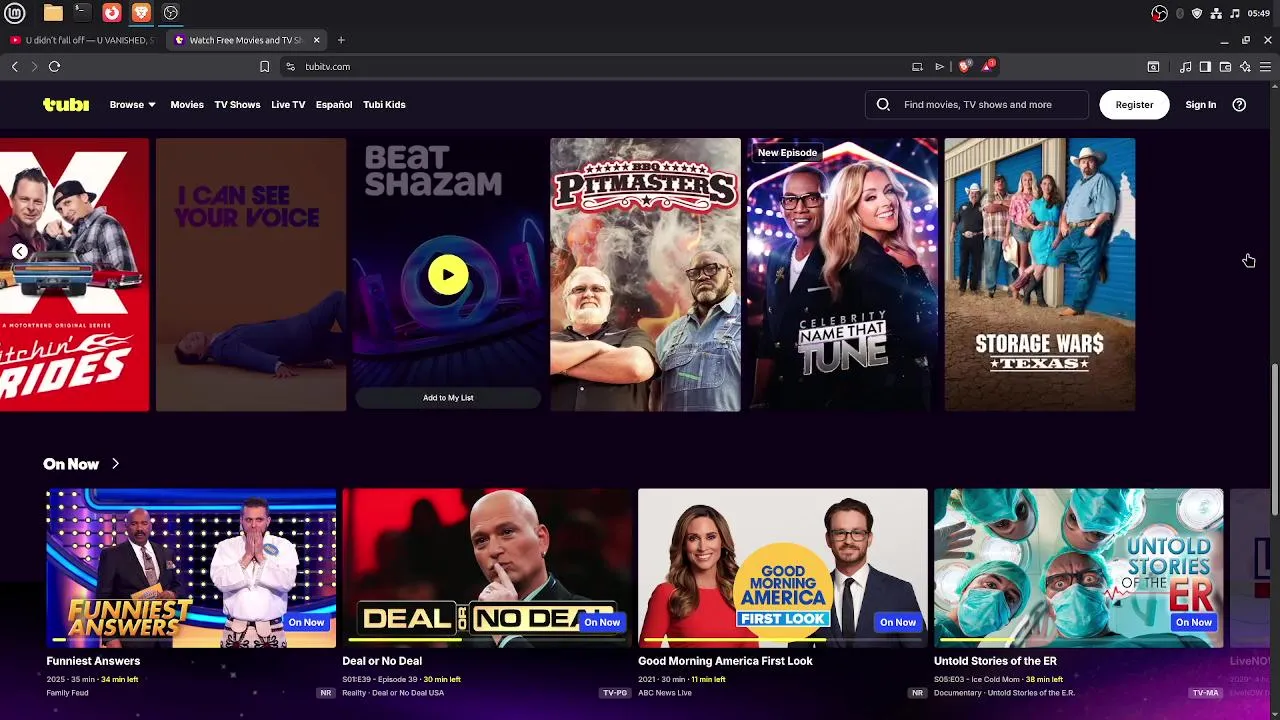Close the Tubi browser tab
The width and height of the screenshot is (1280, 720).
[317, 40]
